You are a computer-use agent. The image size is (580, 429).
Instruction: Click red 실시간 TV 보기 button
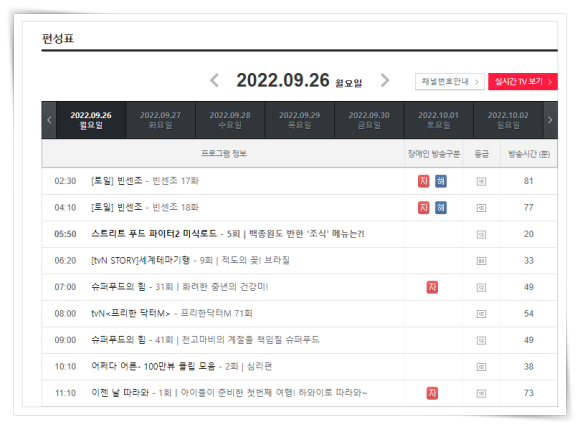coord(523,81)
